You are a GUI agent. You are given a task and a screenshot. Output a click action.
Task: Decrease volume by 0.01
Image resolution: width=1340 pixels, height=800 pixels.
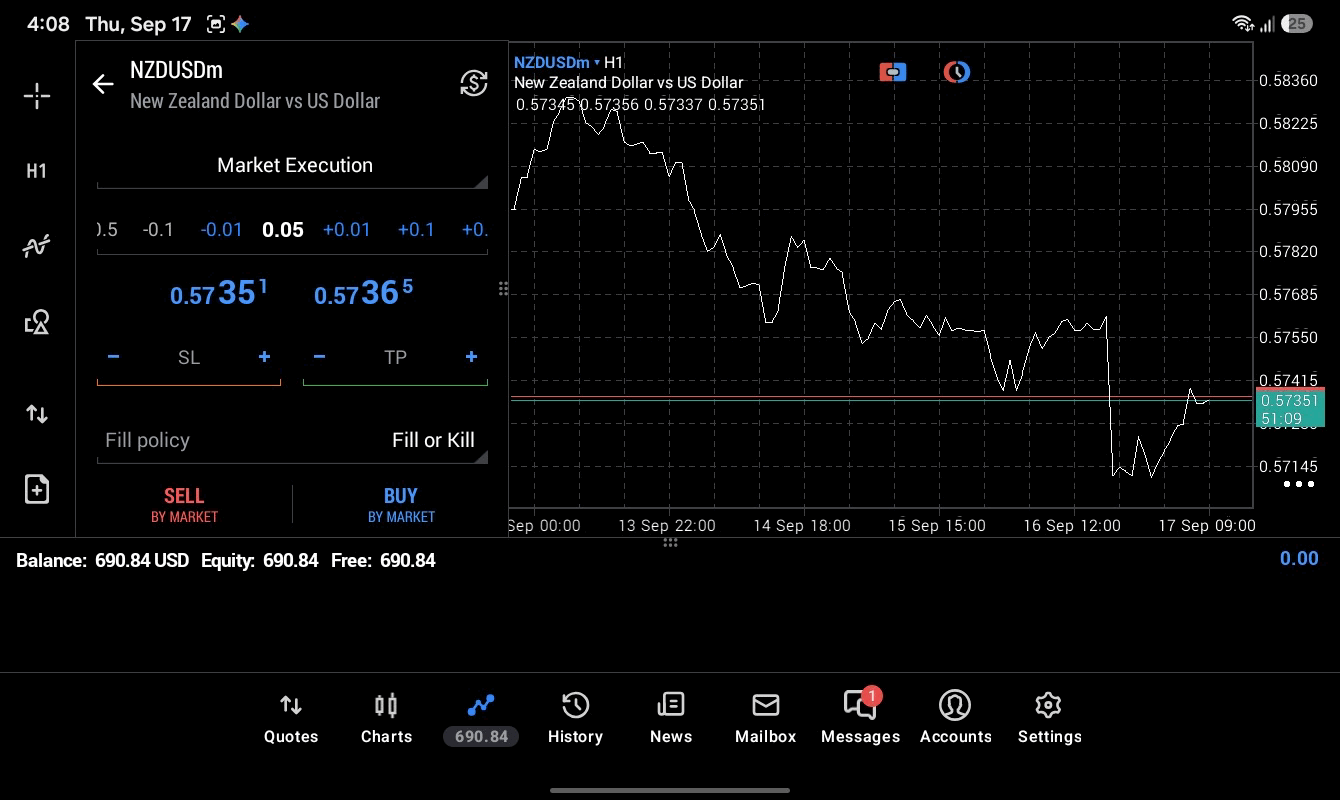click(x=221, y=230)
